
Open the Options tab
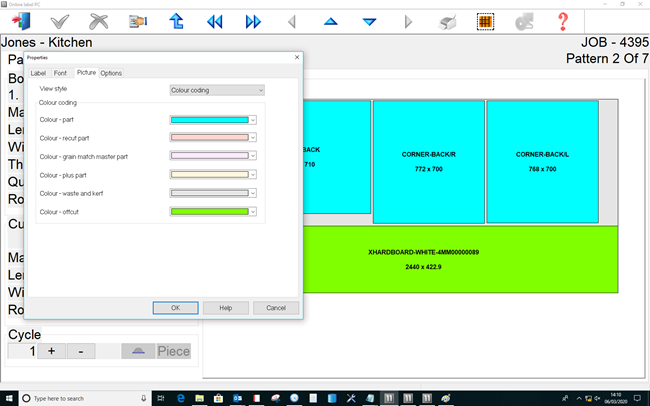pos(111,73)
